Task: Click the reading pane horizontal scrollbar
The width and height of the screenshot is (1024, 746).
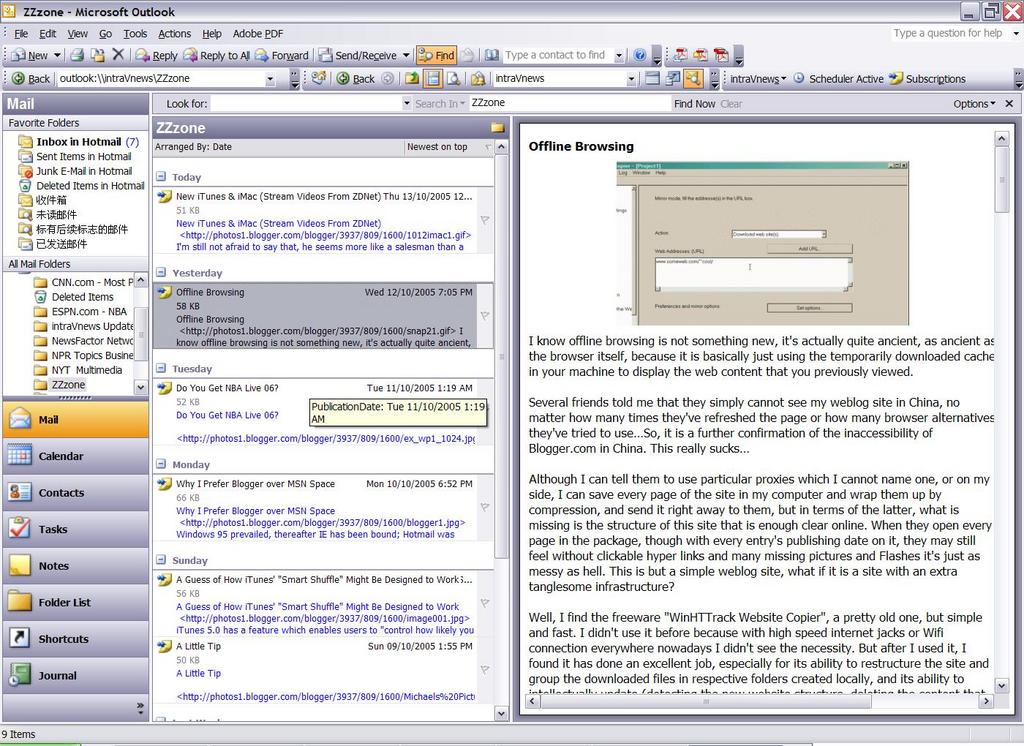Action: coord(759,701)
